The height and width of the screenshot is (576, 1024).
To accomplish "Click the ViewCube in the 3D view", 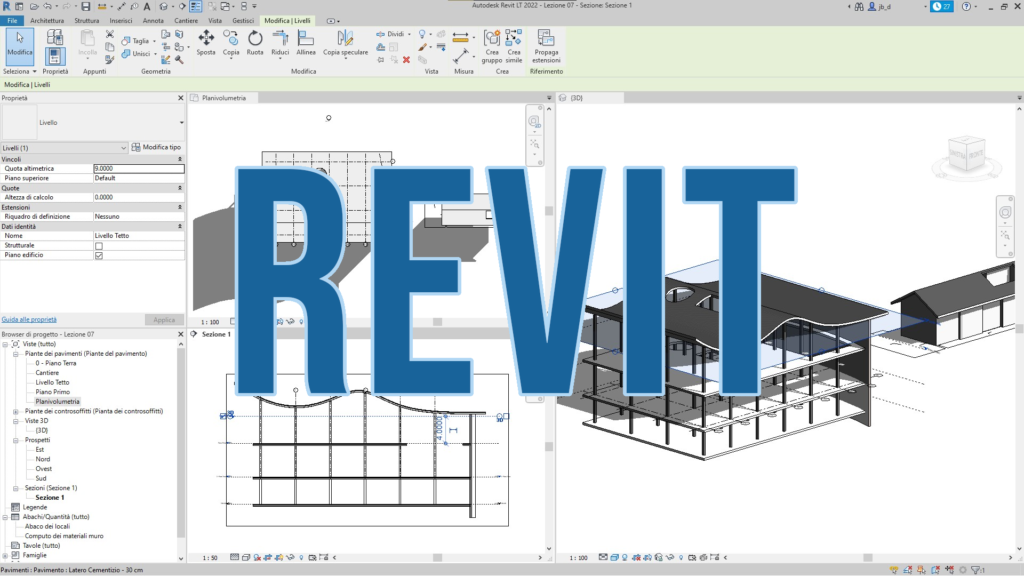I will 967,154.
